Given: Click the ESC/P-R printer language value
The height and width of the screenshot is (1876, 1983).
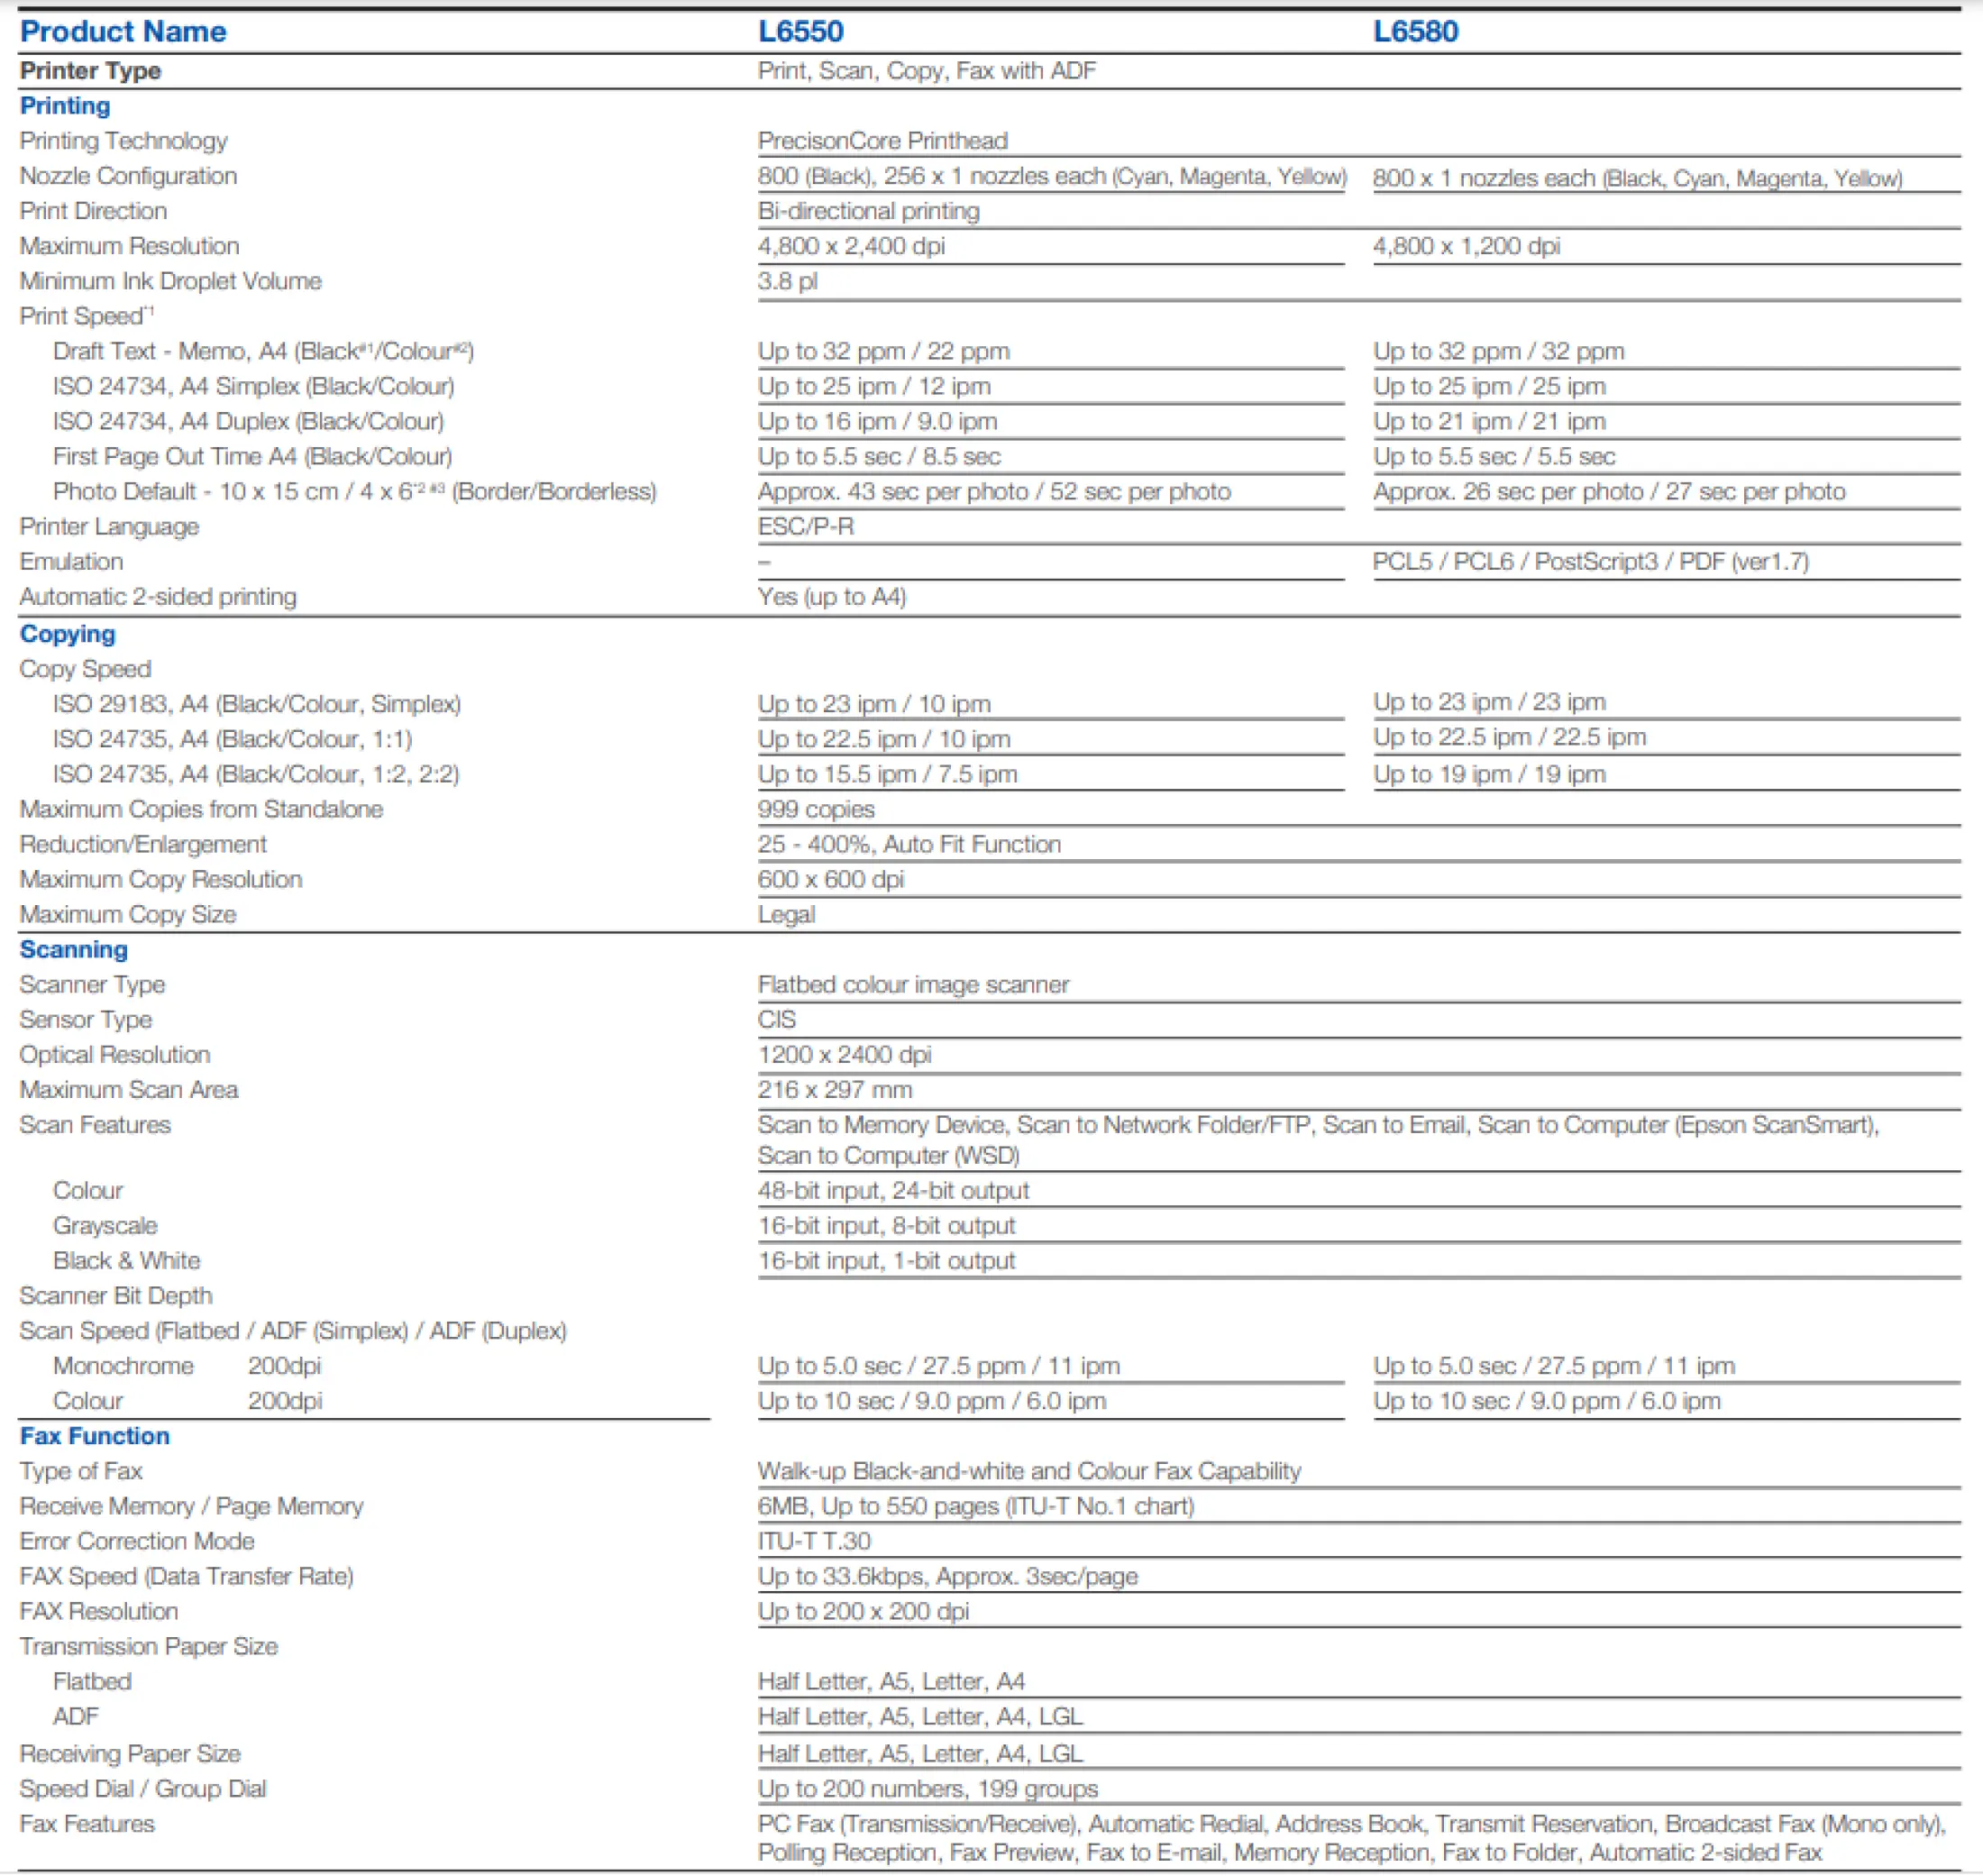Looking at the screenshot, I should [805, 527].
